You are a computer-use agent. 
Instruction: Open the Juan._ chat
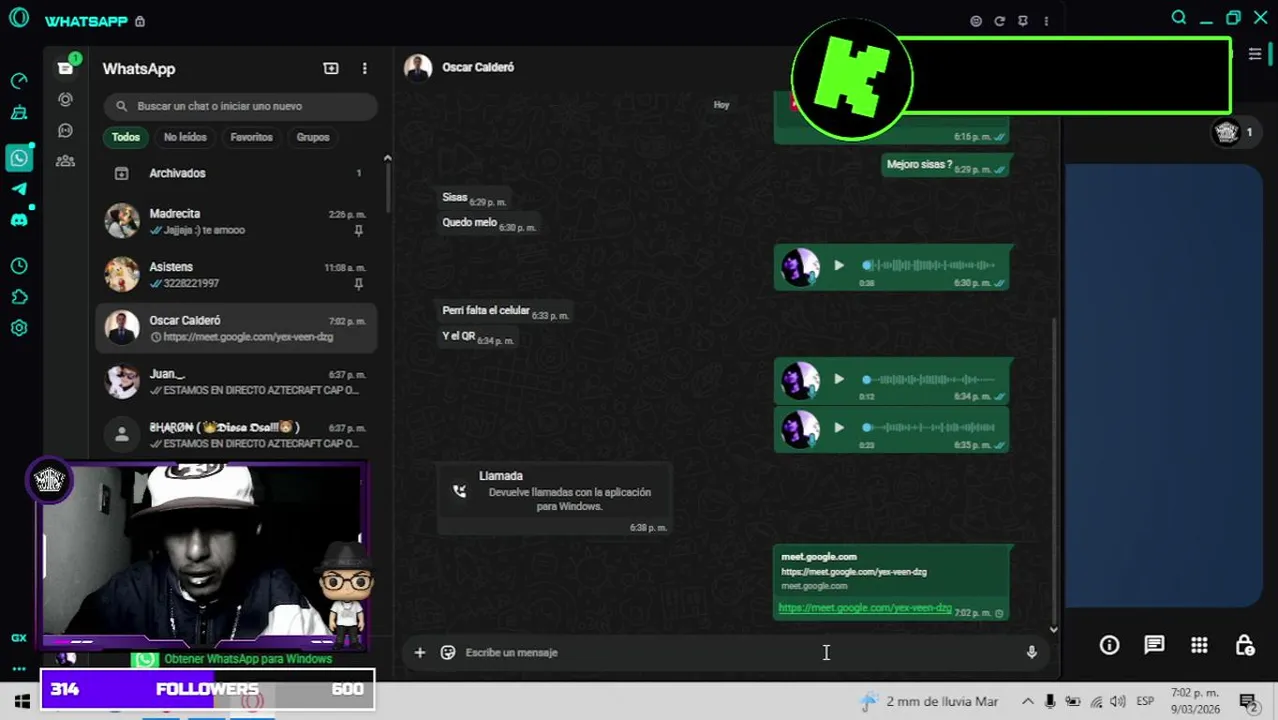pyautogui.click(x=237, y=381)
